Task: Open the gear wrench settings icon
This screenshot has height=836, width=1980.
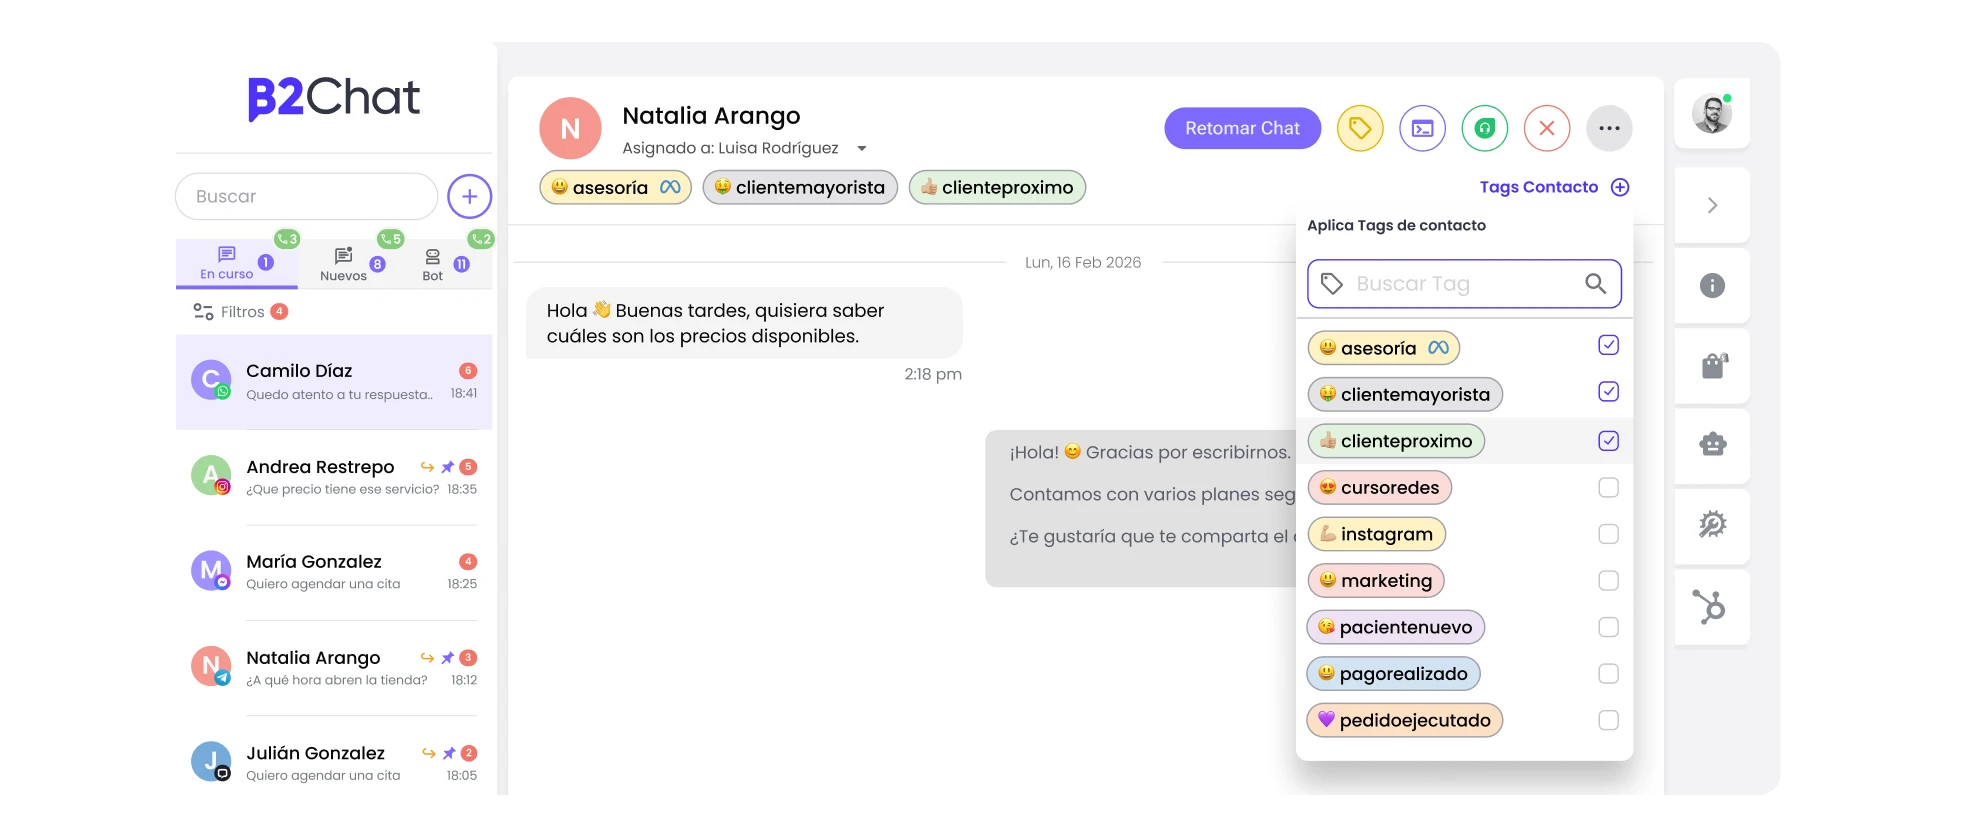Action: 1712,524
